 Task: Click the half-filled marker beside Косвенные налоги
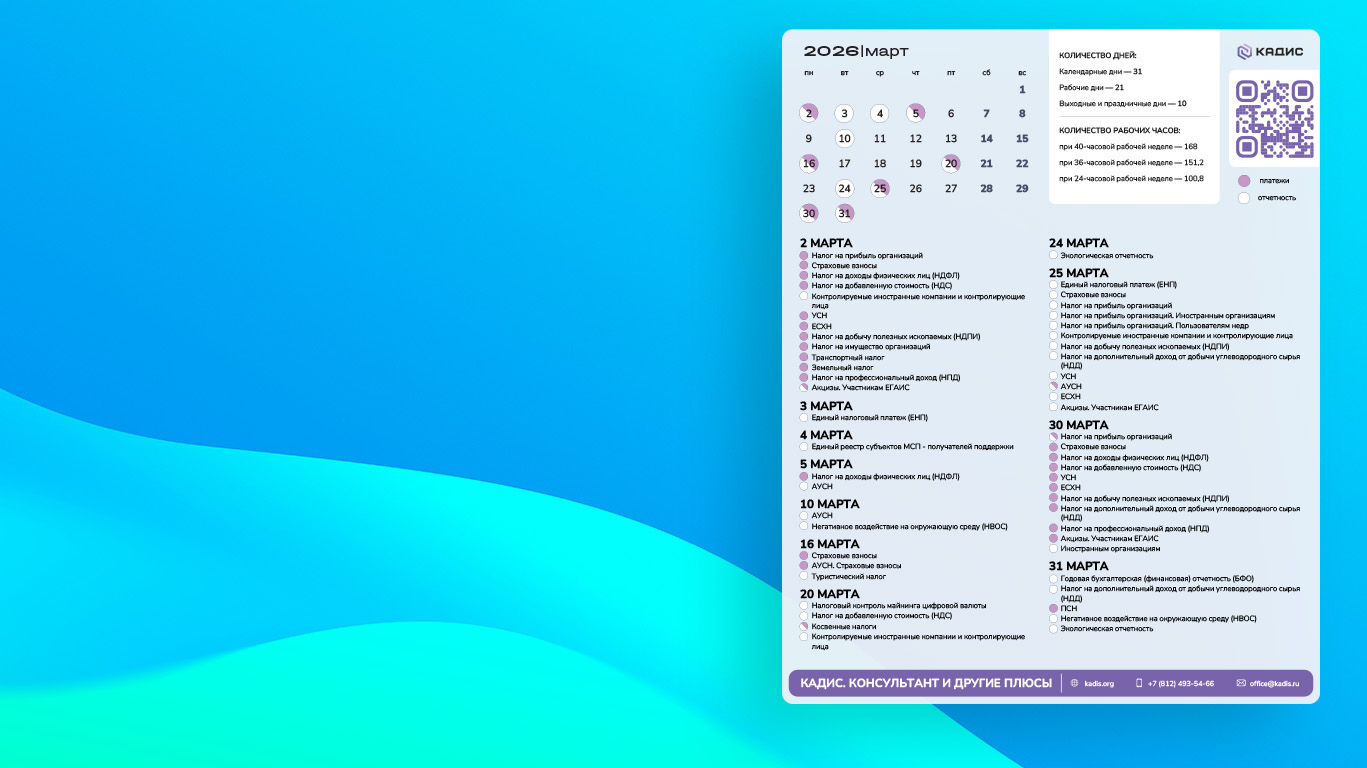click(x=804, y=626)
